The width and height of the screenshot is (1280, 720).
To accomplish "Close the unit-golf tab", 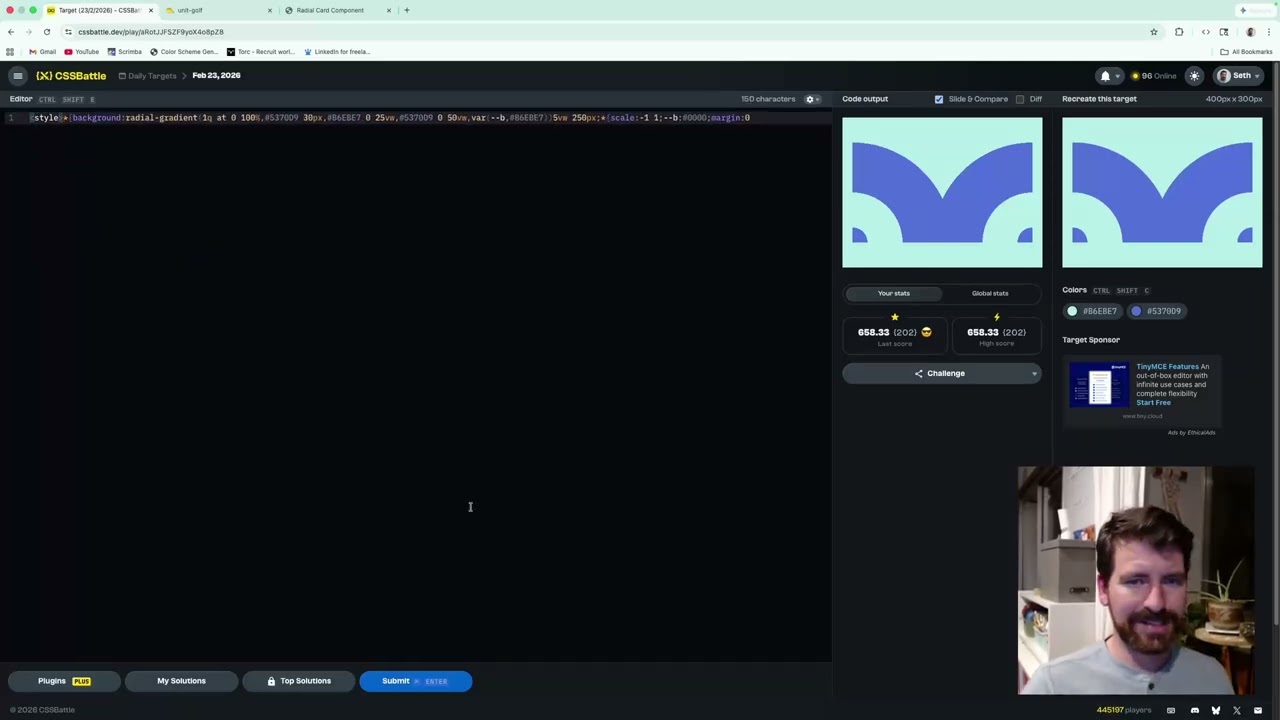I will pyautogui.click(x=269, y=10).
